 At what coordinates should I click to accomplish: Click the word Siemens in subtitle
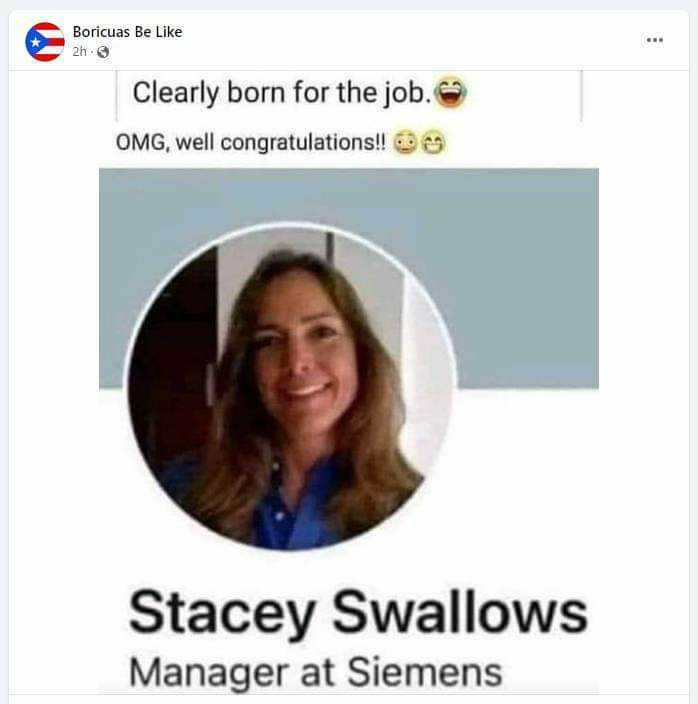[x=424, y=672]
